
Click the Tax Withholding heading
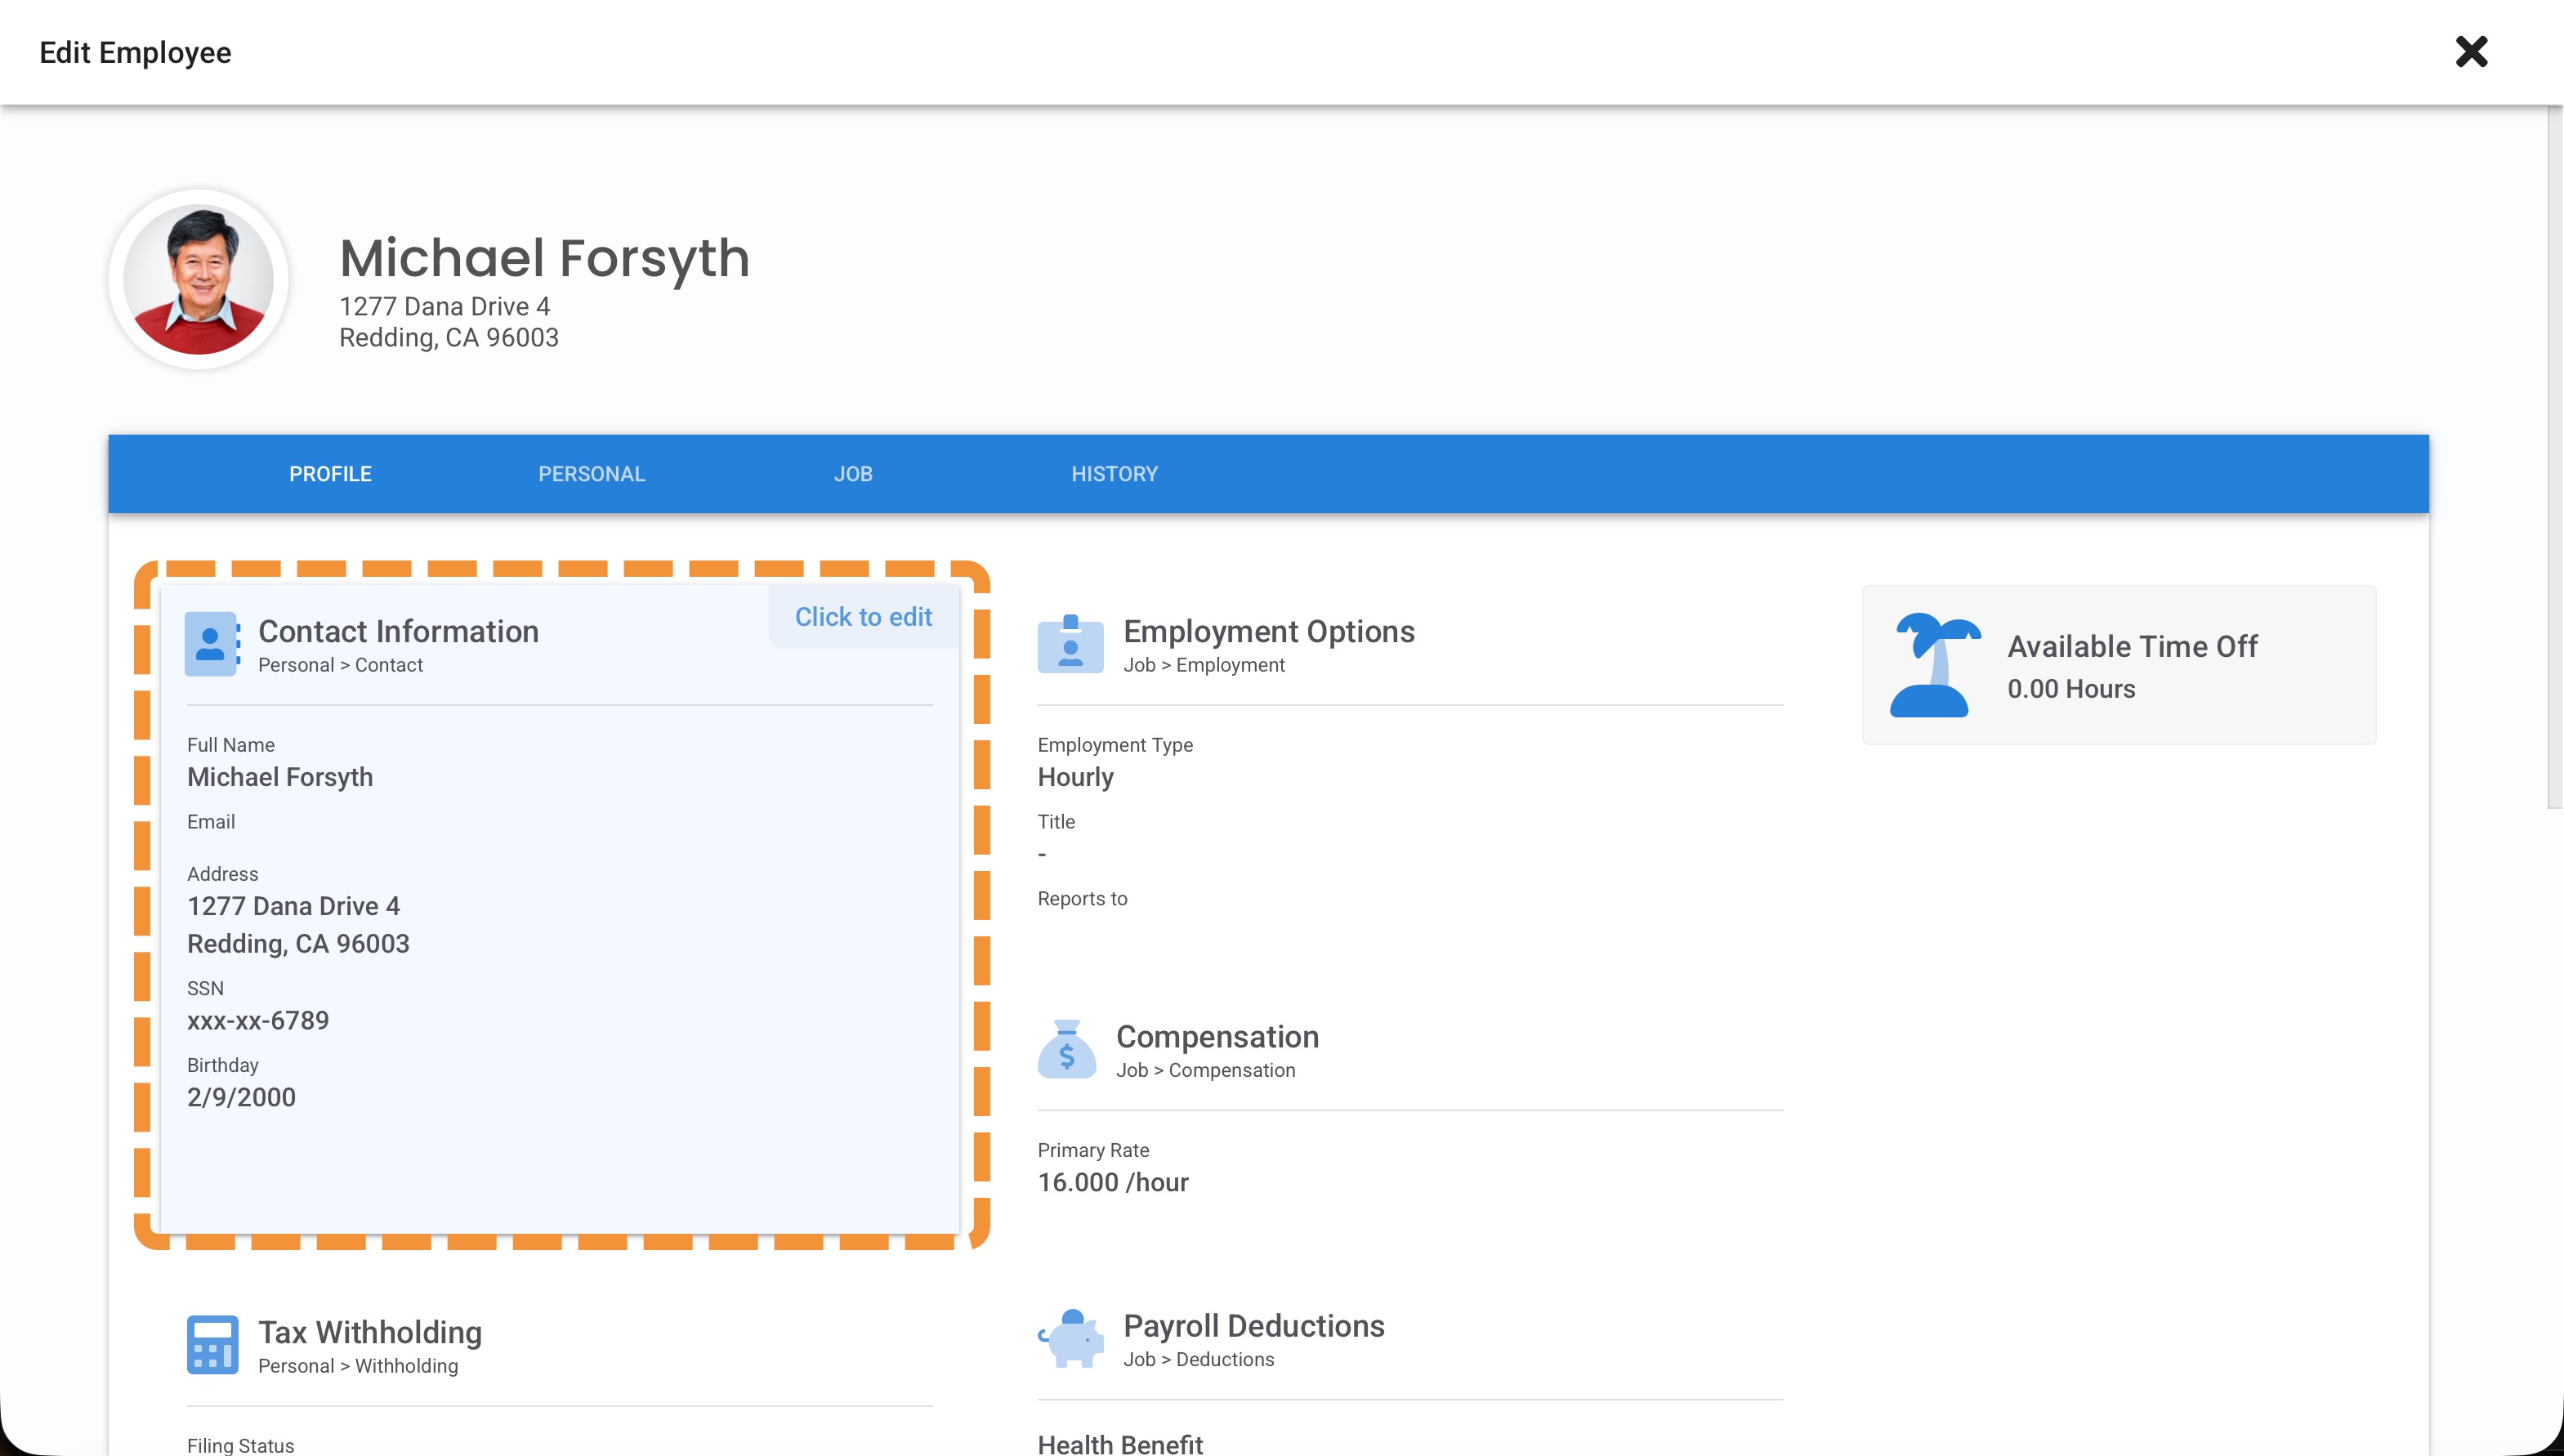pyautogui.click(x=369, y=1332)
